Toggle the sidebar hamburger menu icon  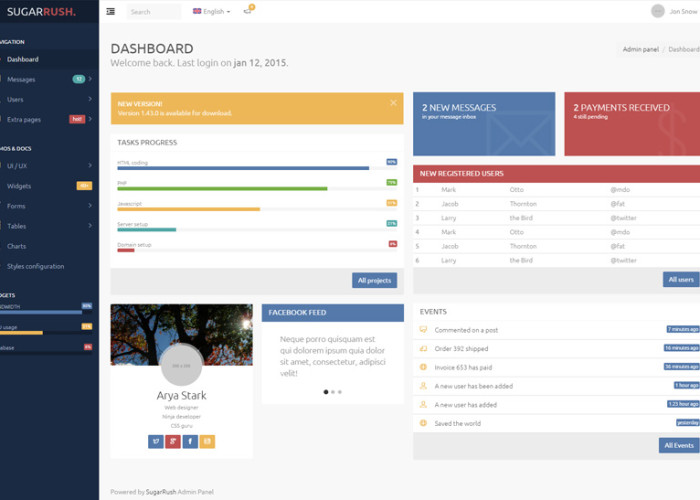click(111, 12)
